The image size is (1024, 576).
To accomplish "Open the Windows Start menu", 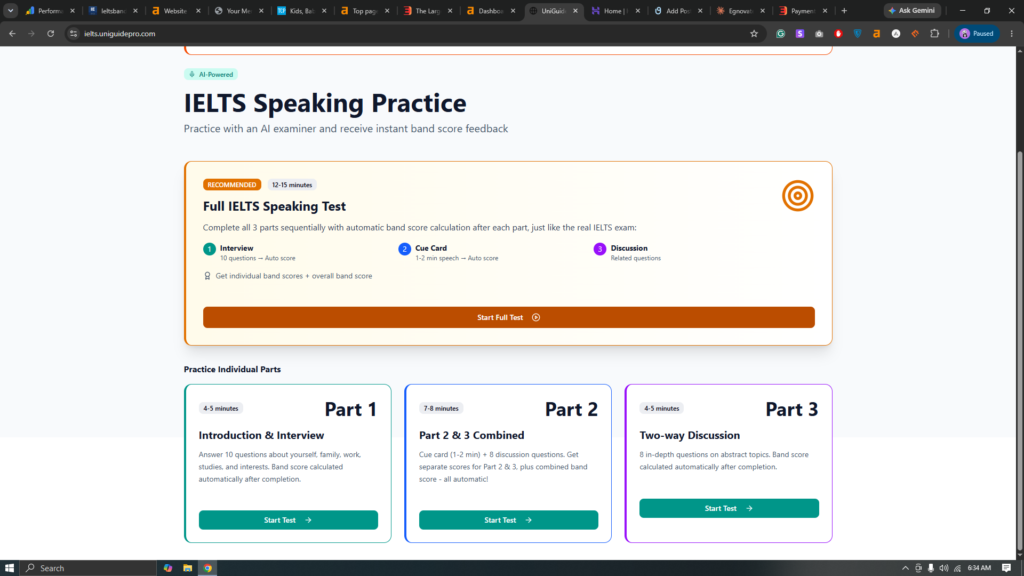I will 9,568.
